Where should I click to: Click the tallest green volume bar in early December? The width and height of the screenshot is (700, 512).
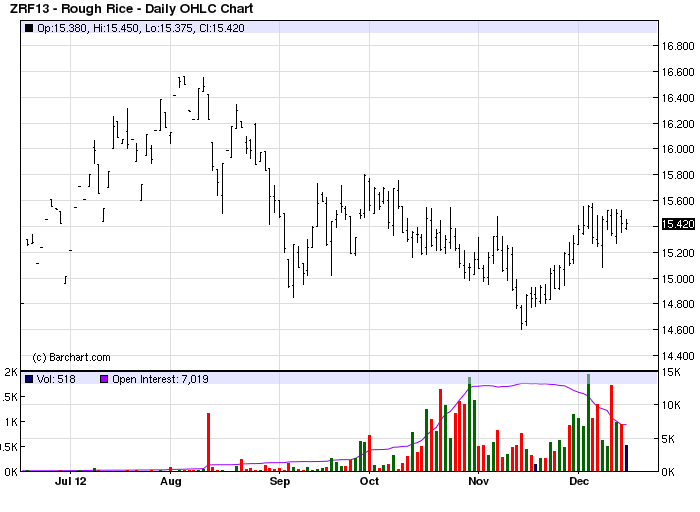tap(588, 423)
